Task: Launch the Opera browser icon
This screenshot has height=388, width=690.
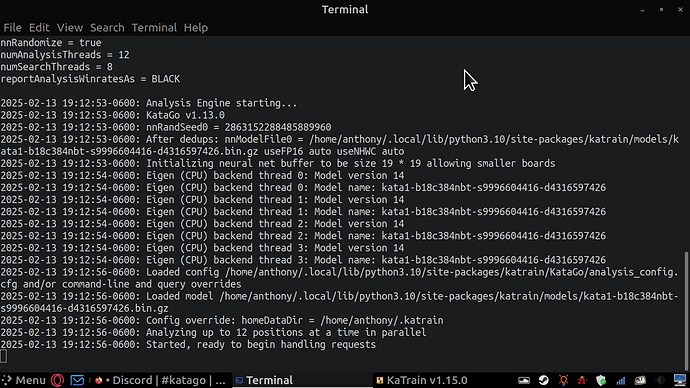Action: point(58,380)
